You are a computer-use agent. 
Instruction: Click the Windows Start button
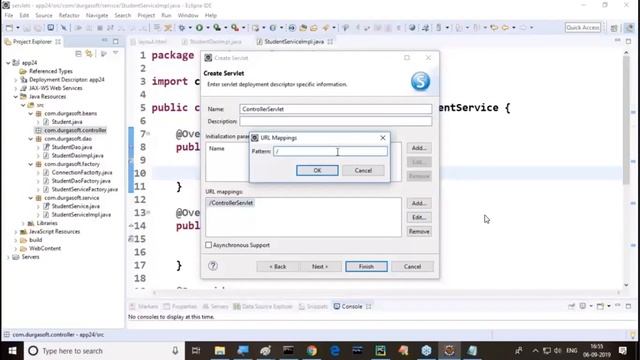click(12, 351)
